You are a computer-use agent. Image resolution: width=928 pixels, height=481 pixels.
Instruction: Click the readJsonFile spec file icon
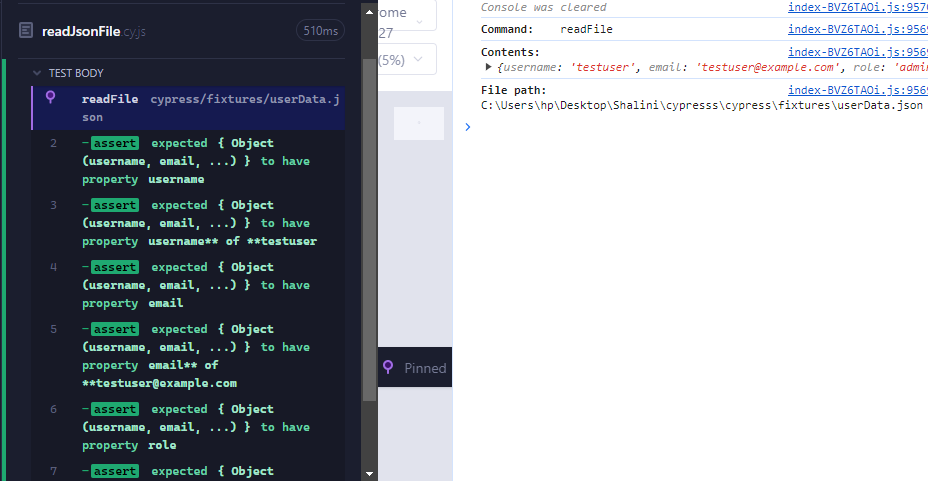[25, 30]
